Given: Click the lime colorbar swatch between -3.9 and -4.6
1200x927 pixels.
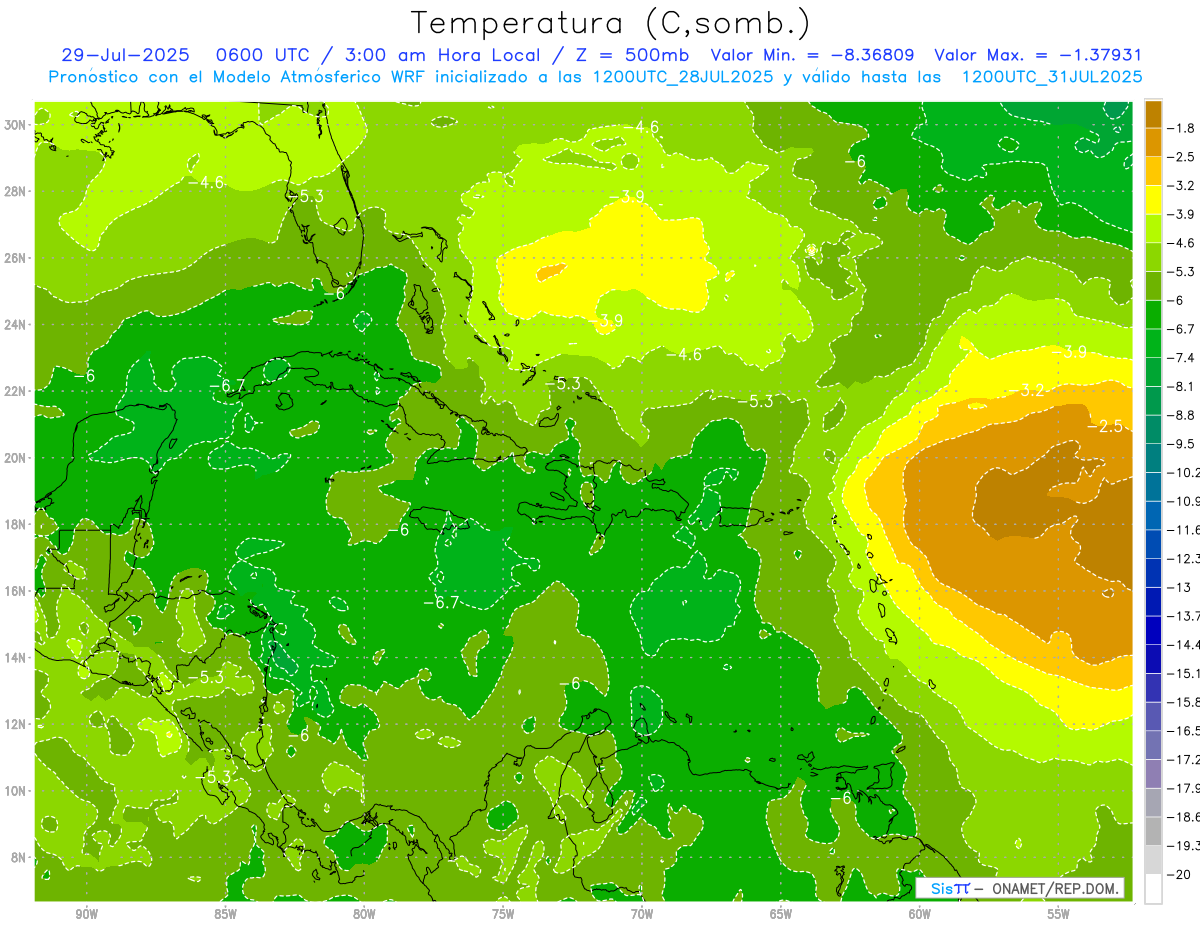Looking at the screenshot, I should [1153, 228].
